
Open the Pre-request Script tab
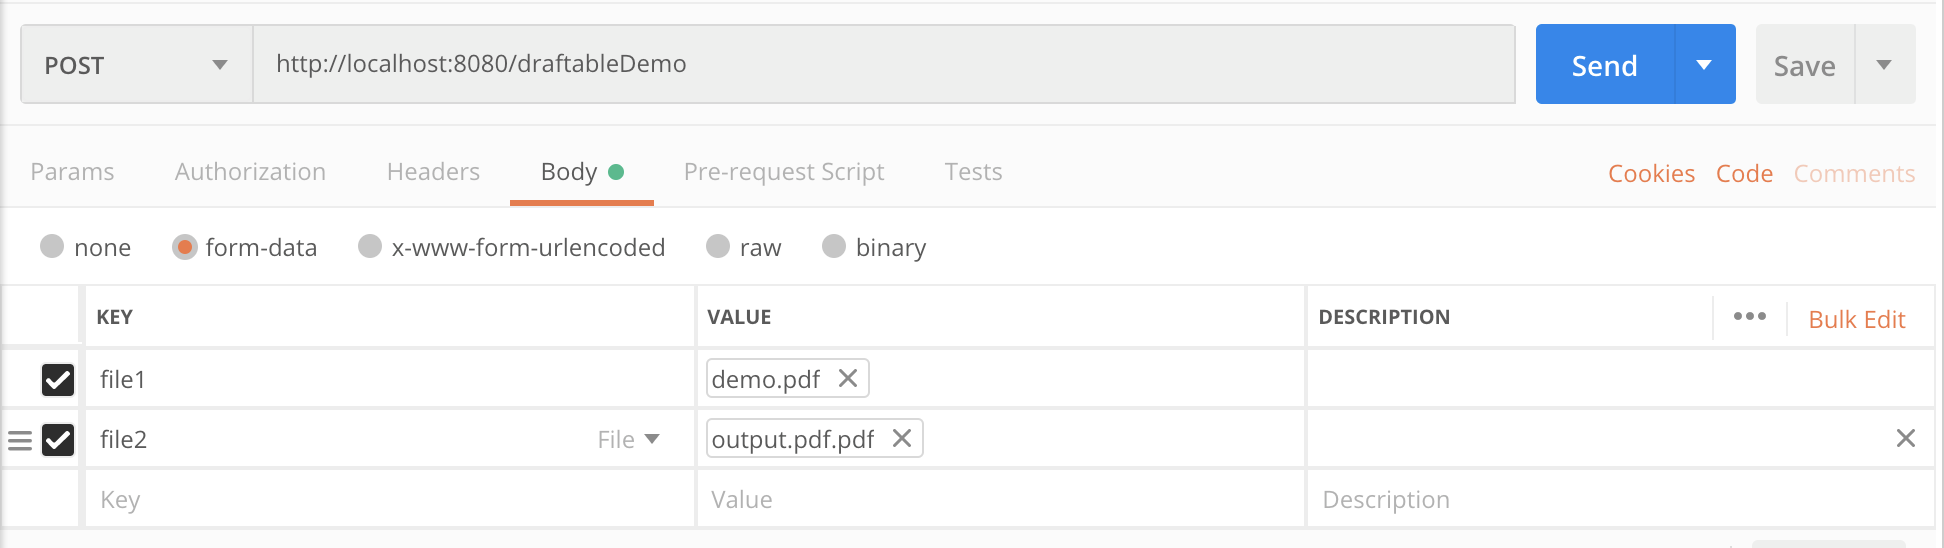783,172
